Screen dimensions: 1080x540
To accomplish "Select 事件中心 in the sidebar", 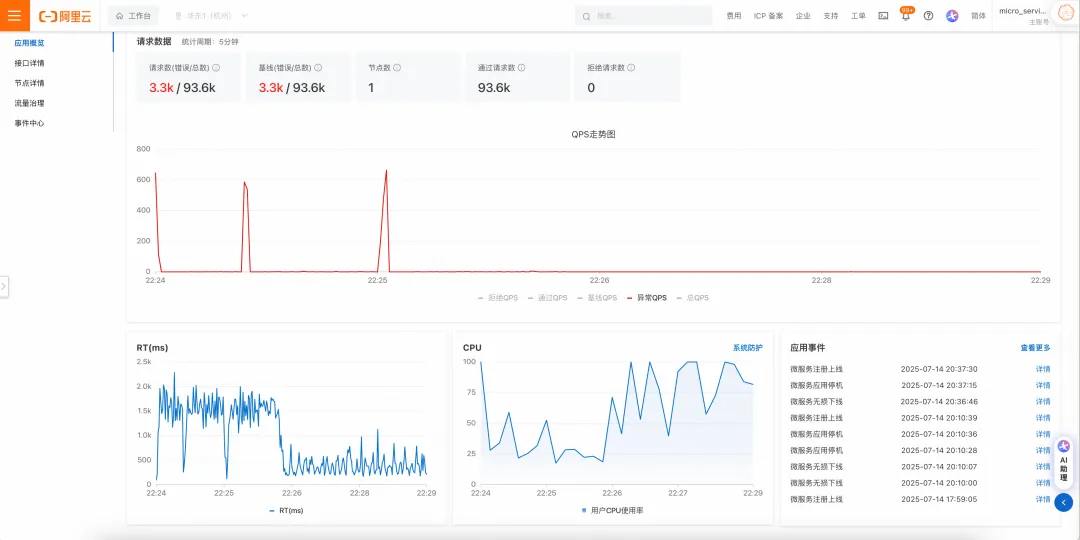I will tap(30, 123).
